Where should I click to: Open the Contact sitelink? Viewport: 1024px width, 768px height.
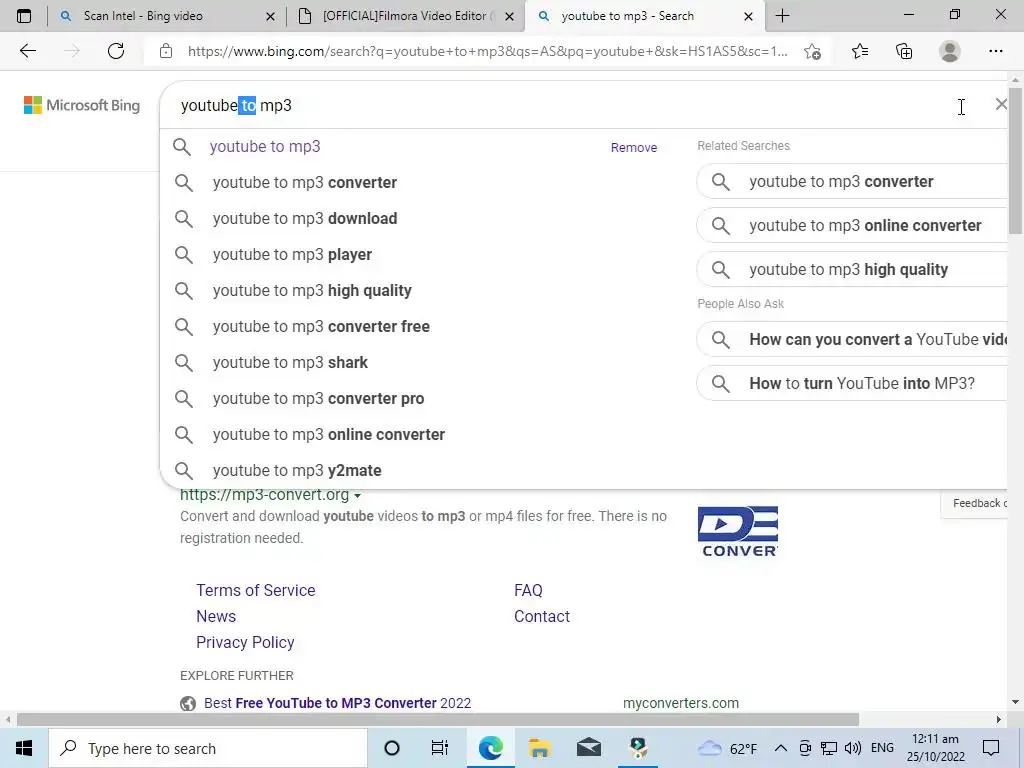coord(541,616)
